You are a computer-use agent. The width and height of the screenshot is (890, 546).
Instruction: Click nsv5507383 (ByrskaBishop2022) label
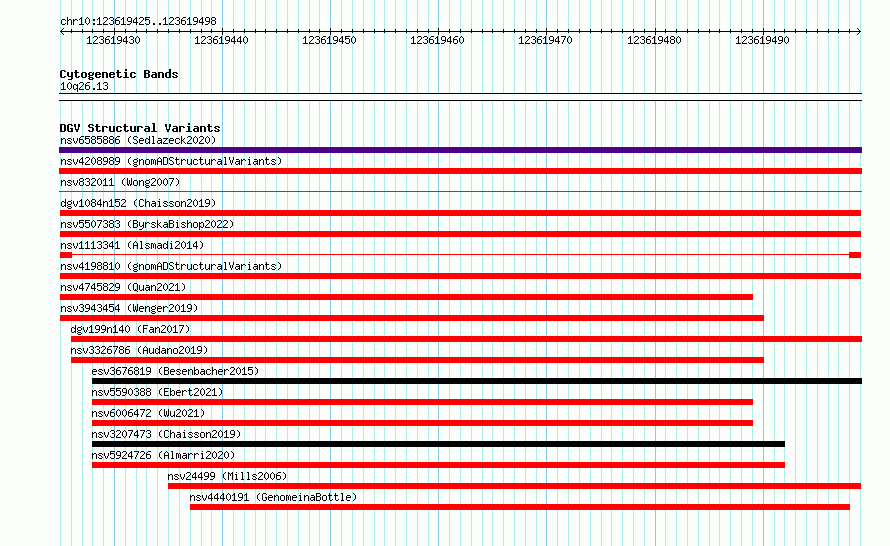[x=147, y=224]
